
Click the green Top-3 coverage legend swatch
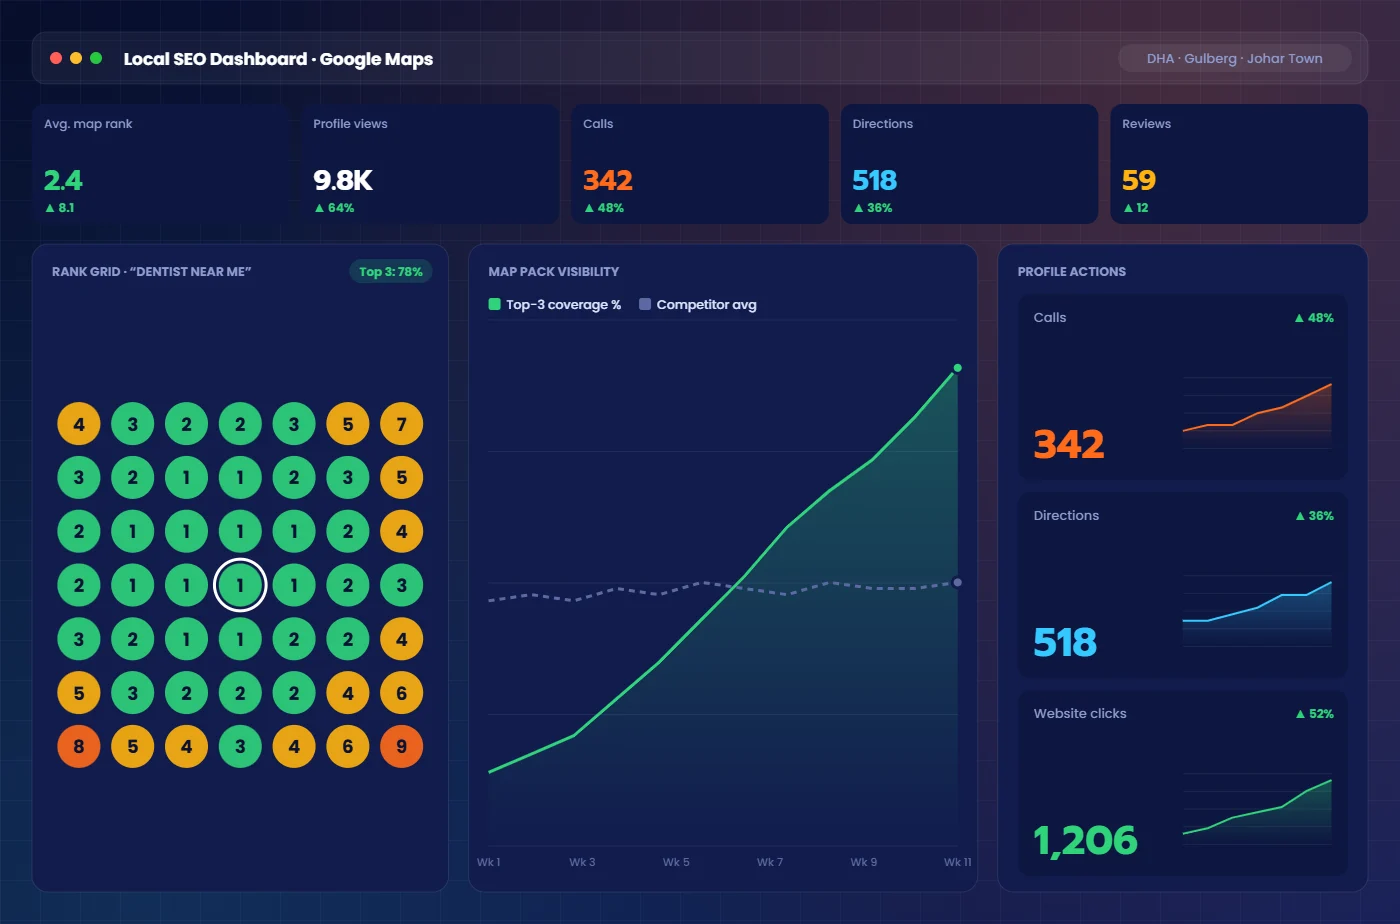point(494,304)
